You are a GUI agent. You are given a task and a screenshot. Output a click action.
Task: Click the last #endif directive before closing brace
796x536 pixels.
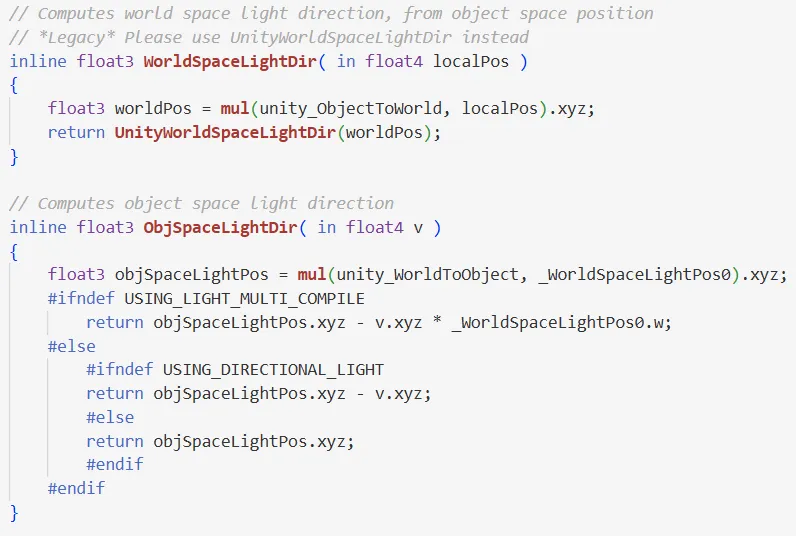click(x=76, y=489)
